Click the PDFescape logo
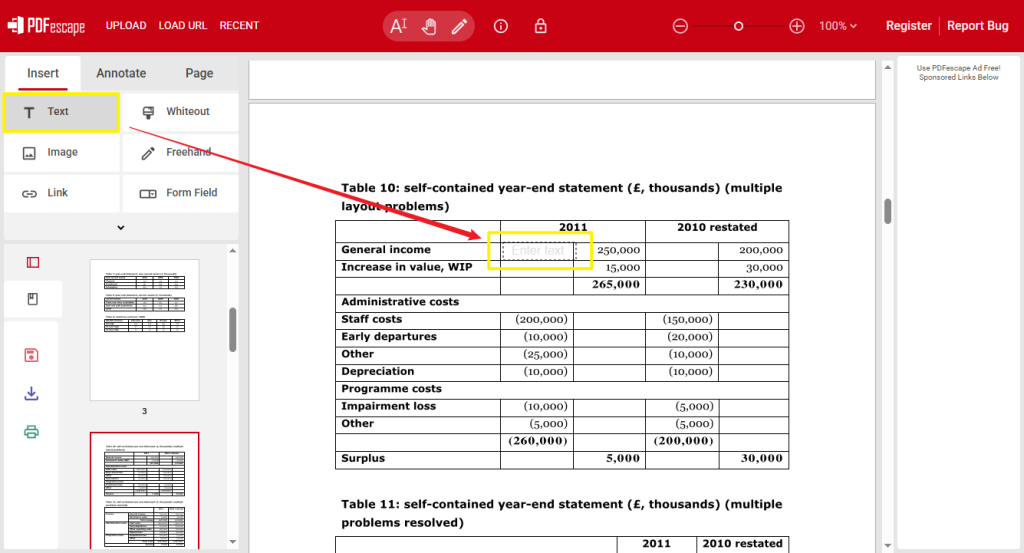 [x=46, y=25]
